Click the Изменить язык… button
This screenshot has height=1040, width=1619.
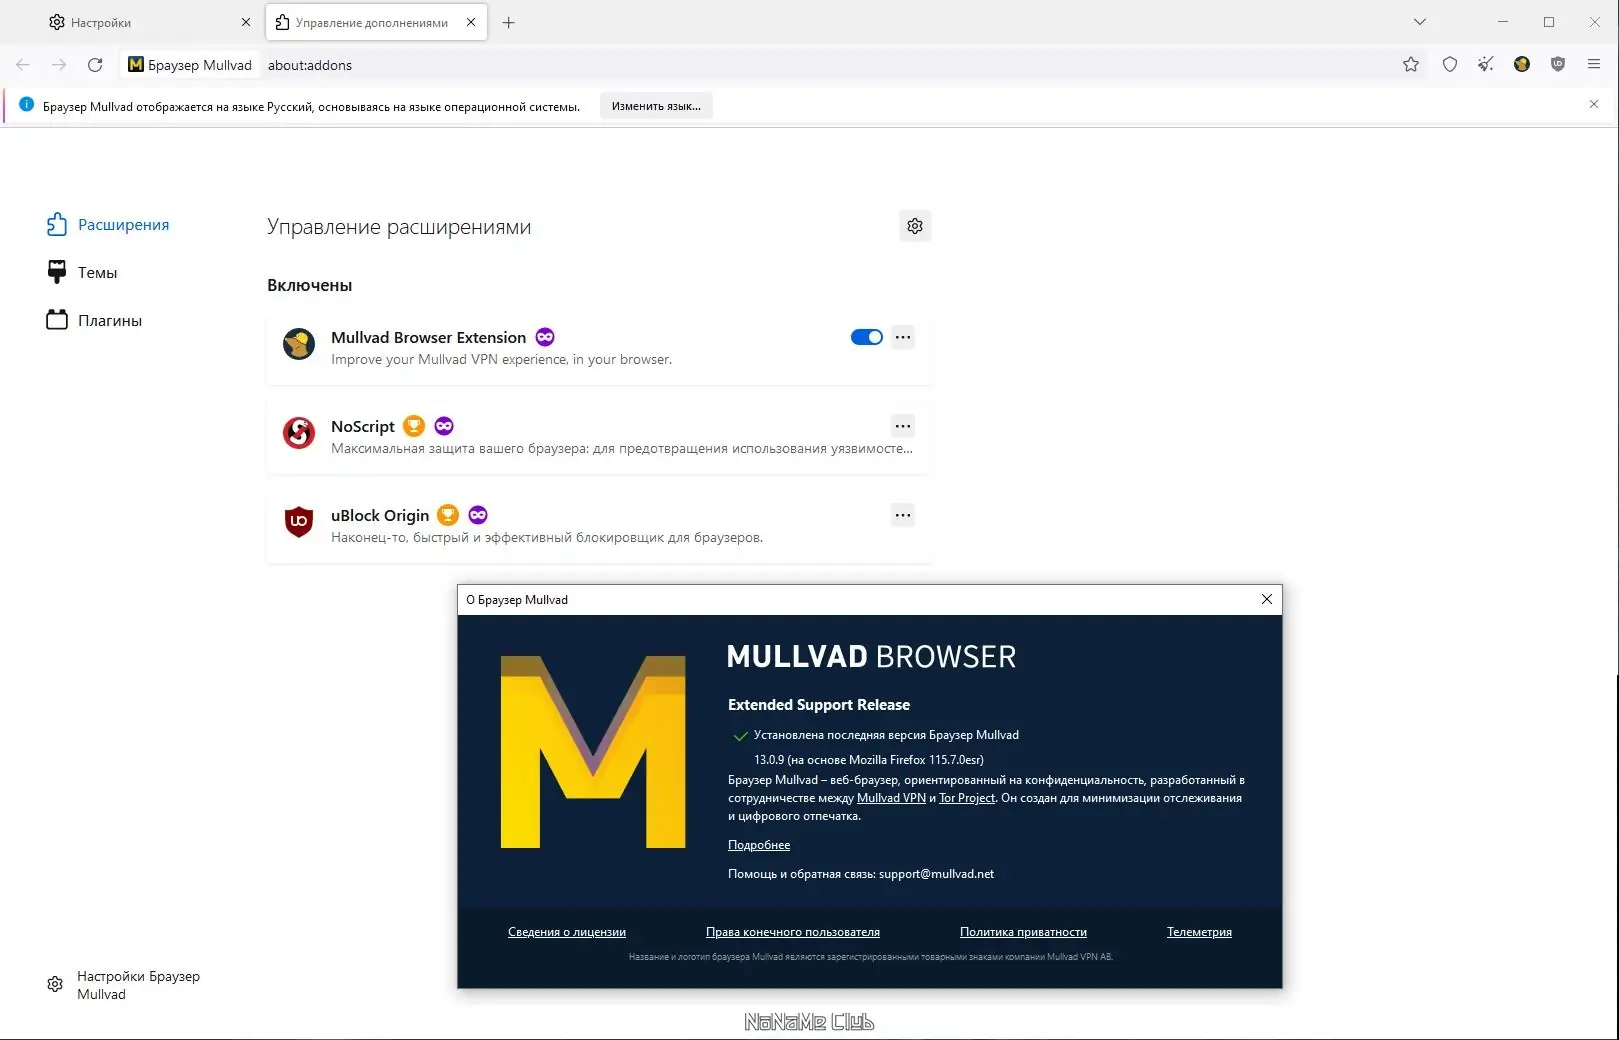[x=656, y=106]
